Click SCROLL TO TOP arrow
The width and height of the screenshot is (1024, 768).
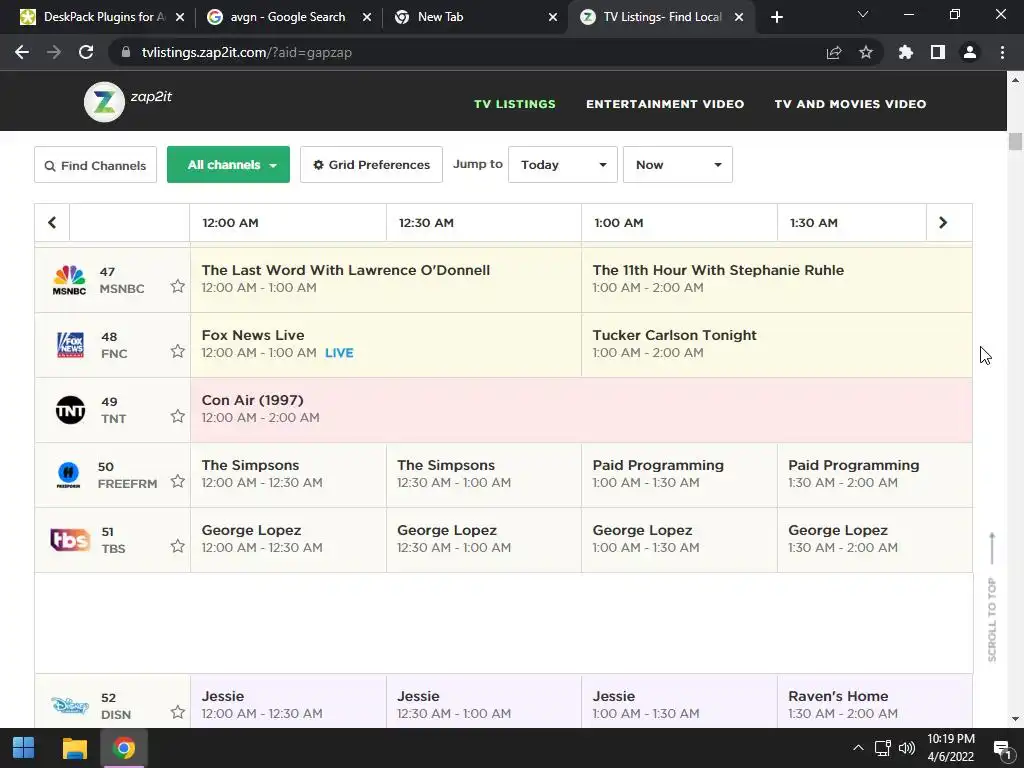pyautogui.click(x=992, y=549)
